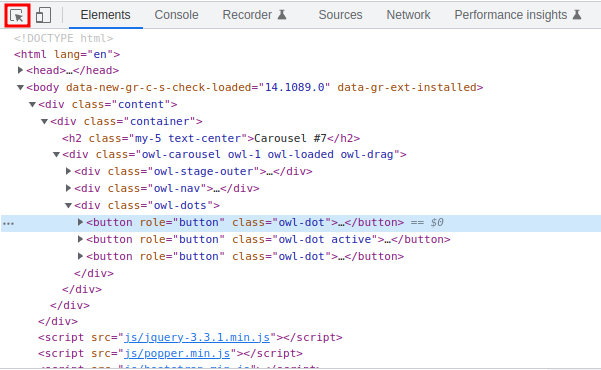Image resolution: width=601 pixels, height=370 pixels.
Task: Collapse the owl-dots div
Action: 68,206
